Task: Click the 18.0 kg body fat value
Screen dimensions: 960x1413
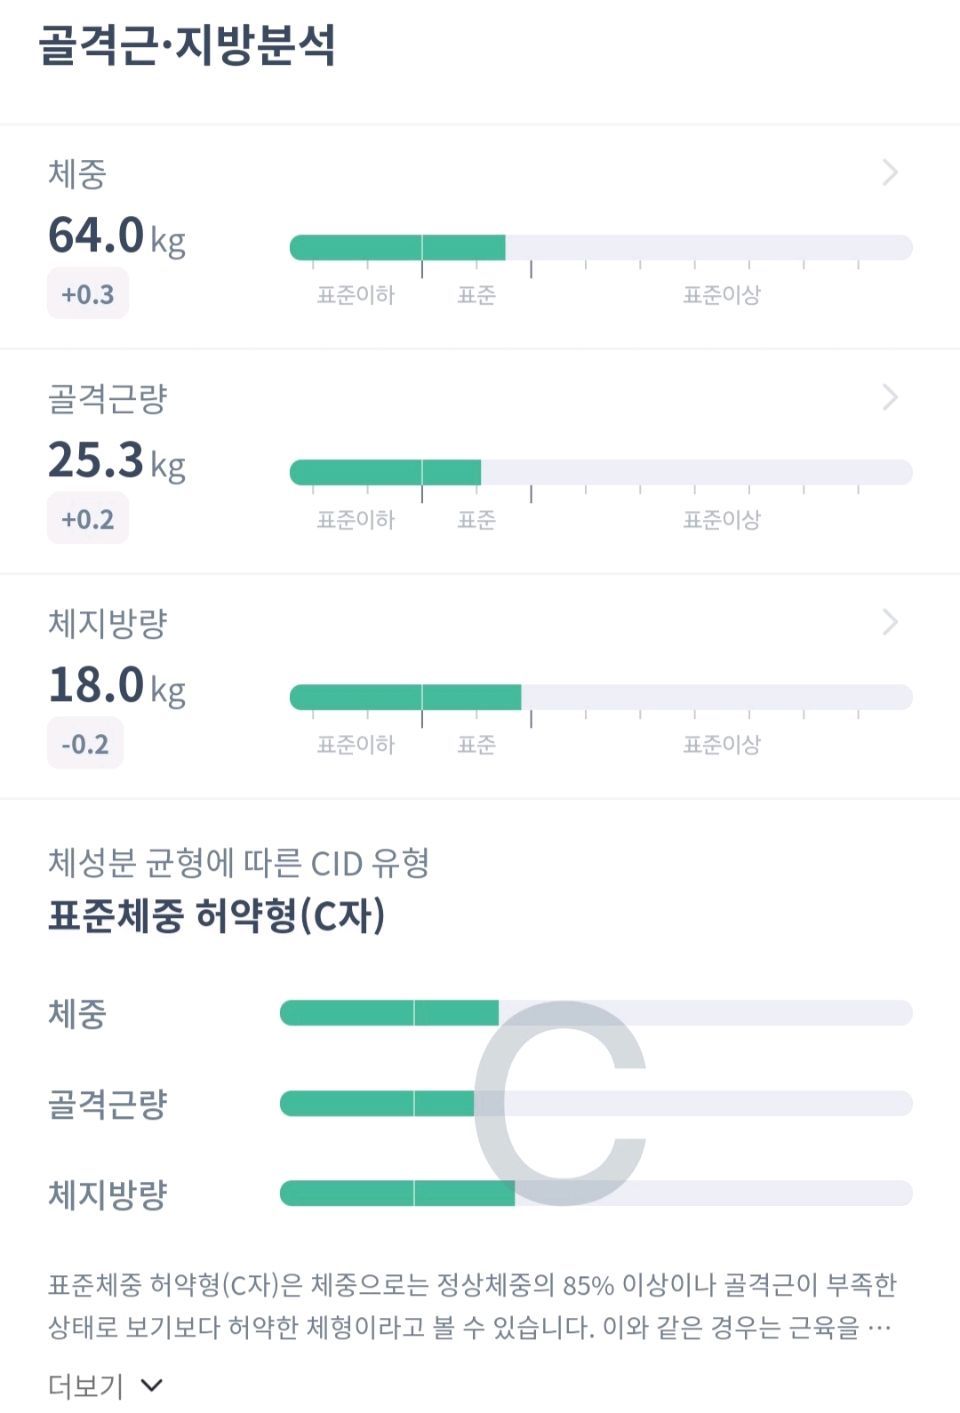Action: pos(117,687)
